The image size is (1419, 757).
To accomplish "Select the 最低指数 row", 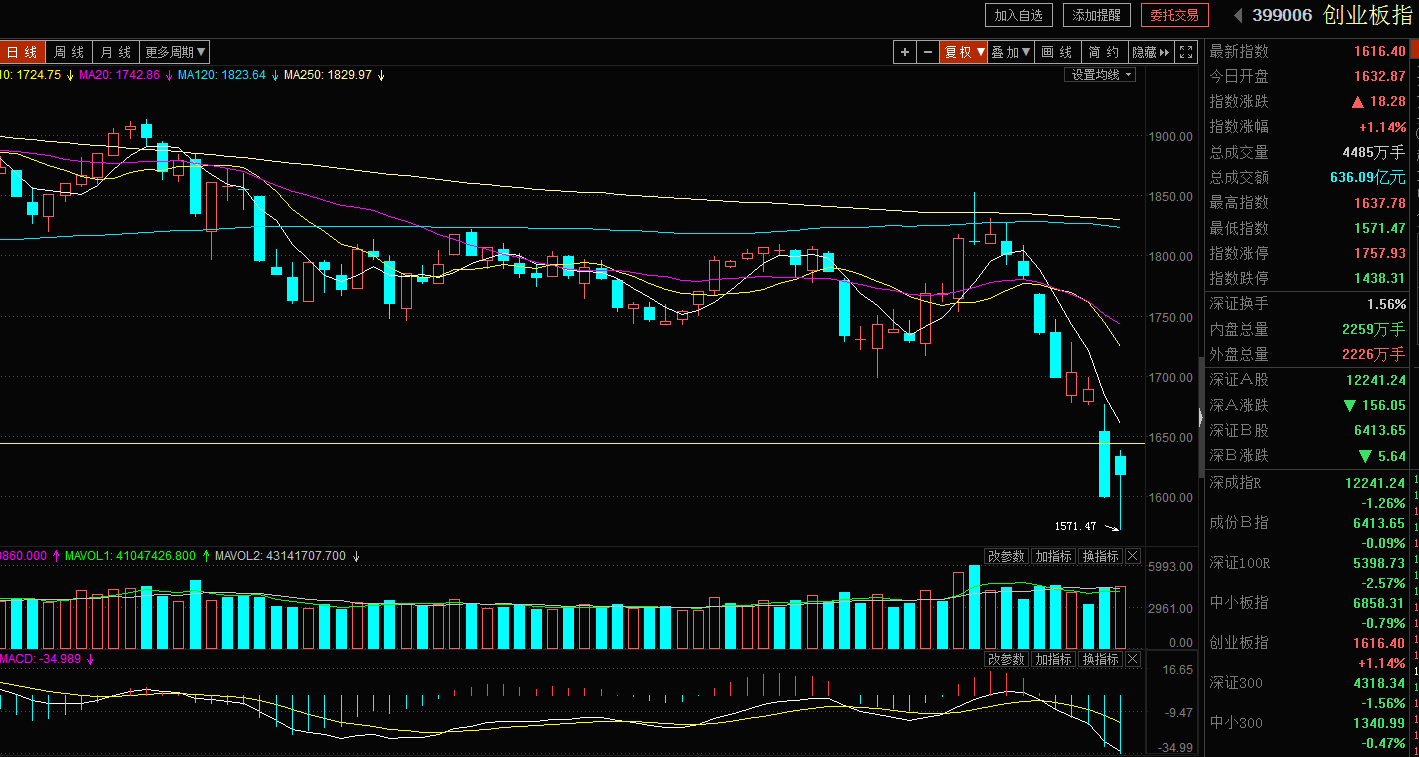I will [x=1308, y=228].
